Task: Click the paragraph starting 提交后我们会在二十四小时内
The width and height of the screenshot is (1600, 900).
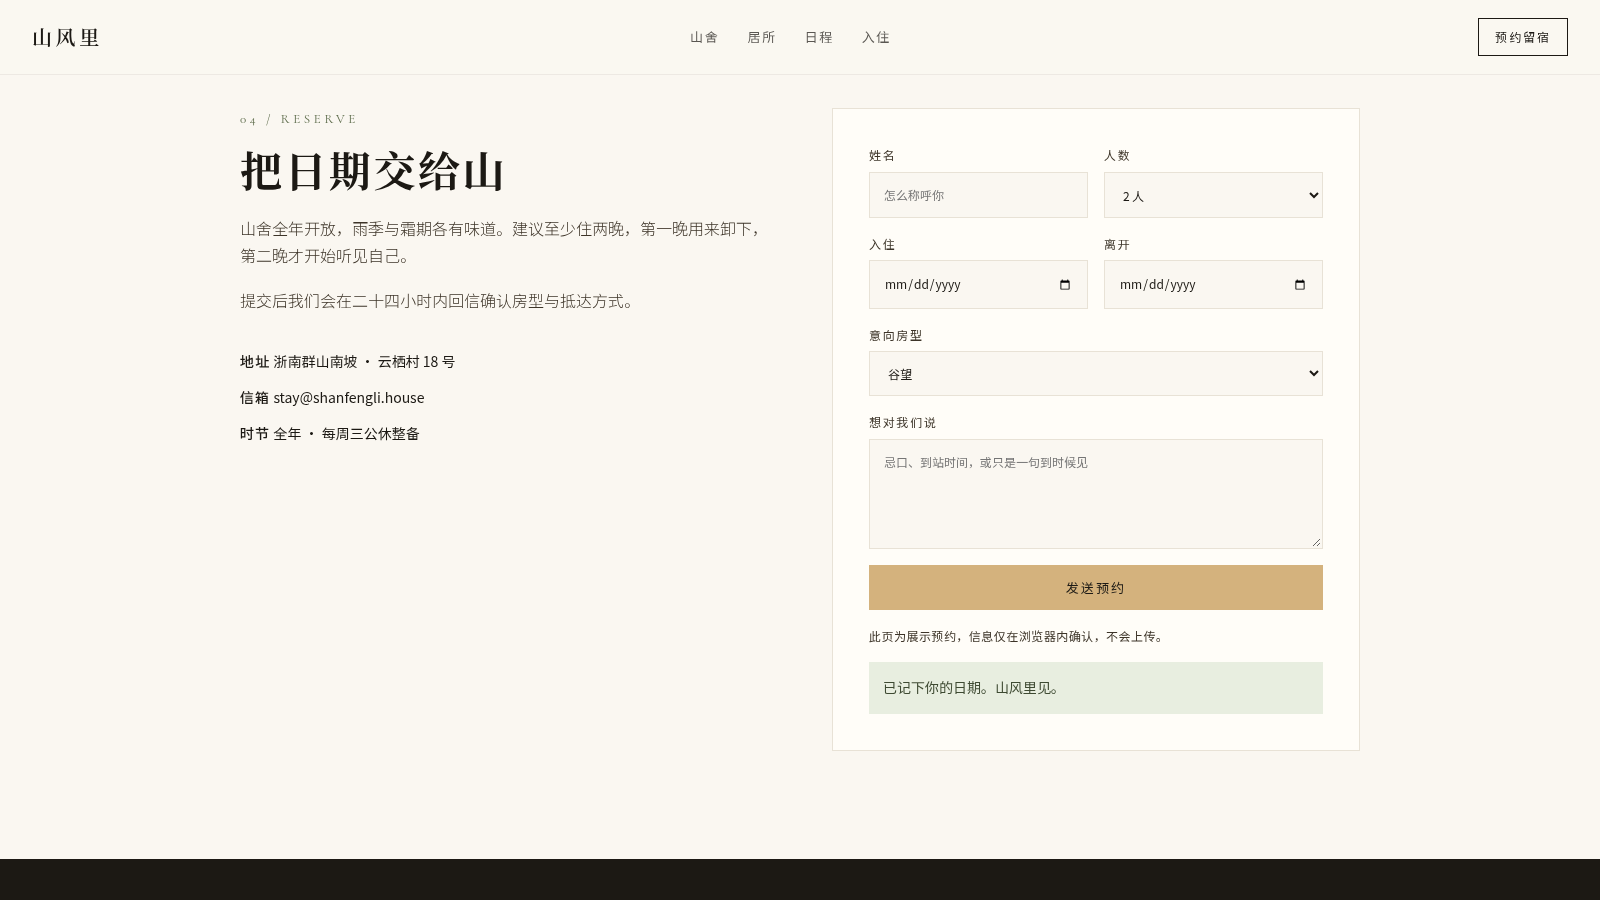Action: (439, 301)
